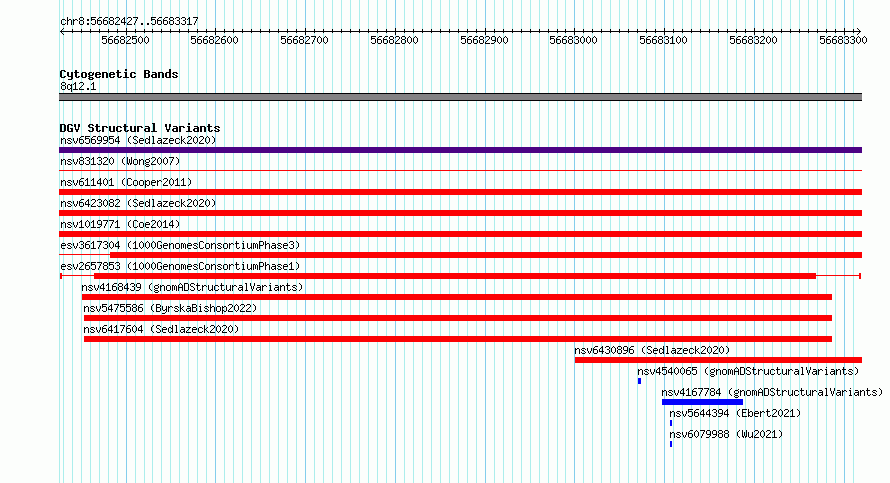Screen dimensions: 890x483
Task: Click the small blue nsv4540065 variant marker
Action: click(639, 381)
